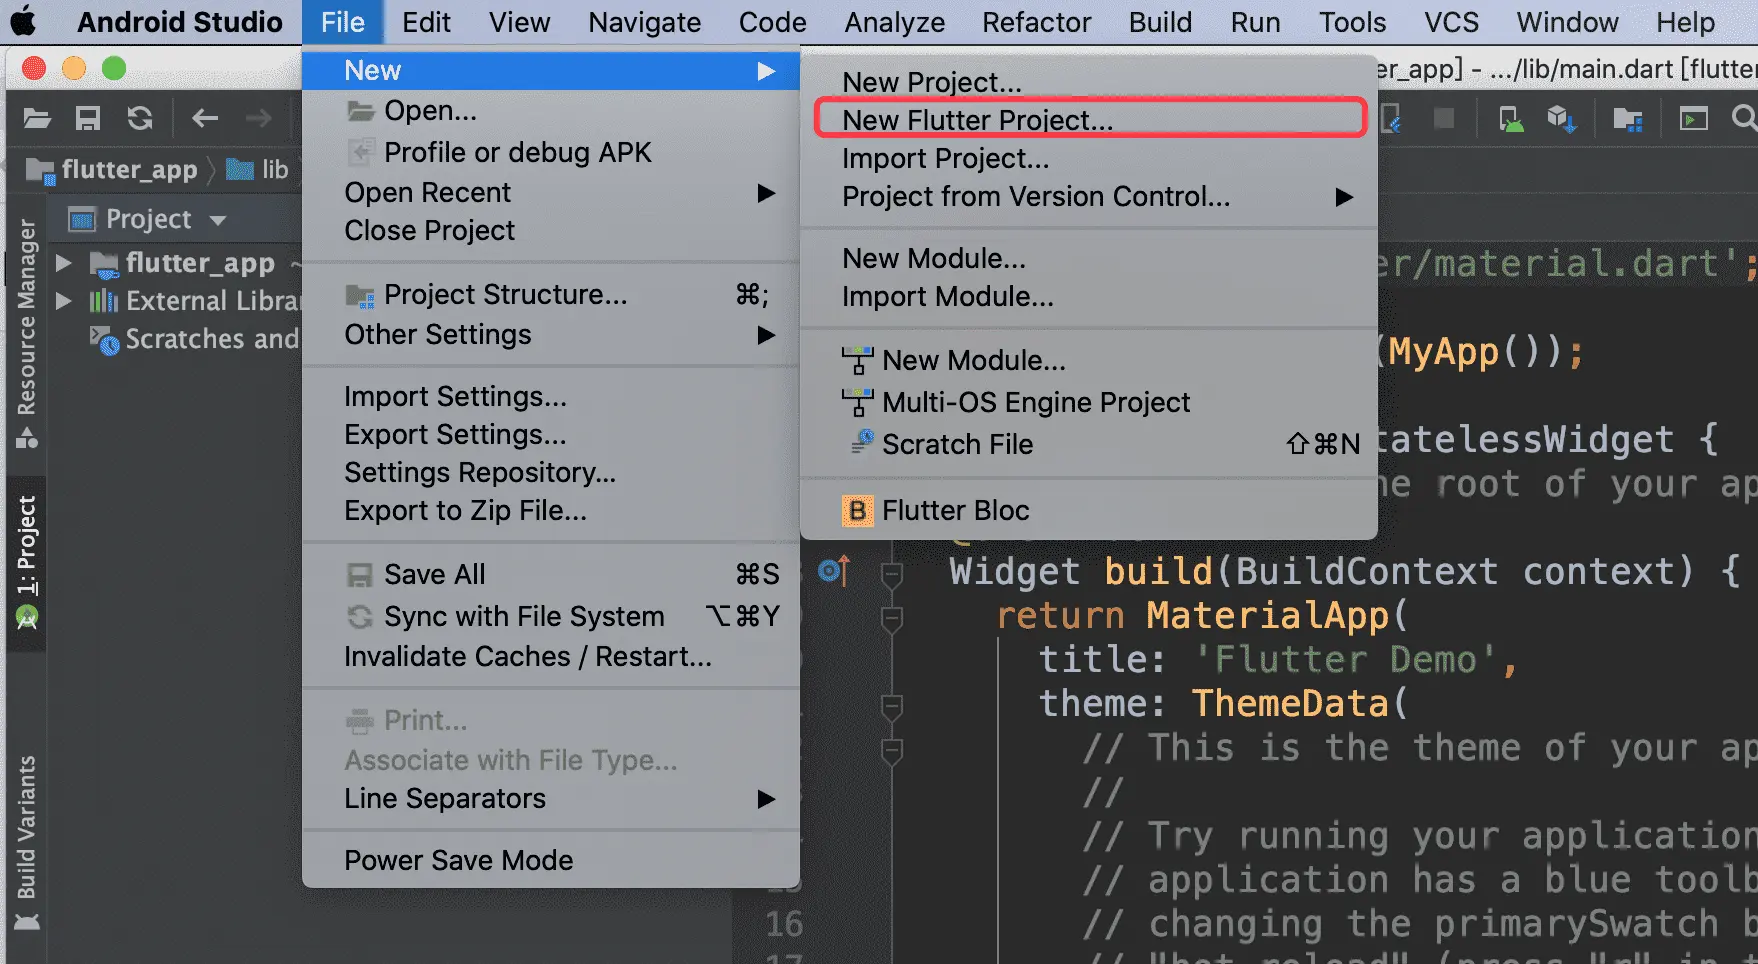This screenshot has width=1758, height=964.
Task: Expand the External Libraries tree node
Action: point(64,301)
